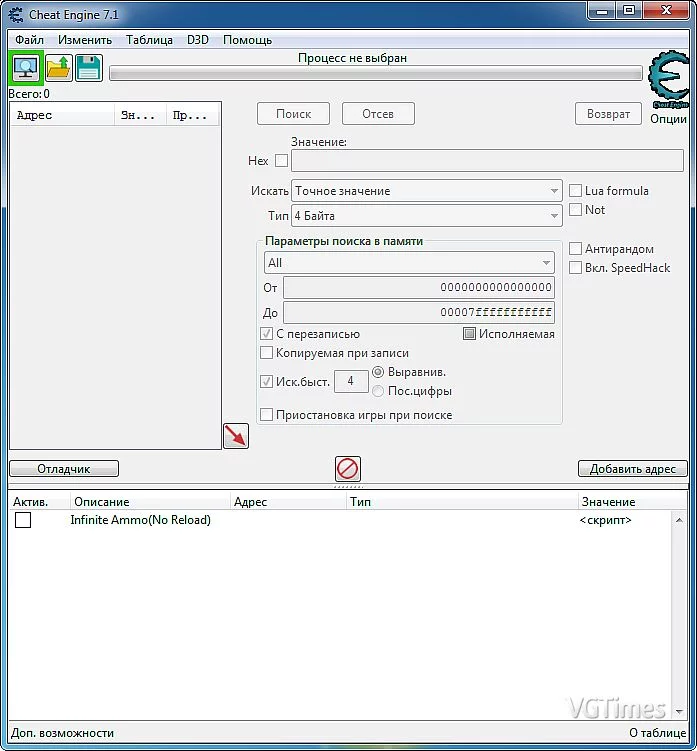Enable Копируемая при записи checkbox
The image size is (697, 751).
(x=266, y=353)
